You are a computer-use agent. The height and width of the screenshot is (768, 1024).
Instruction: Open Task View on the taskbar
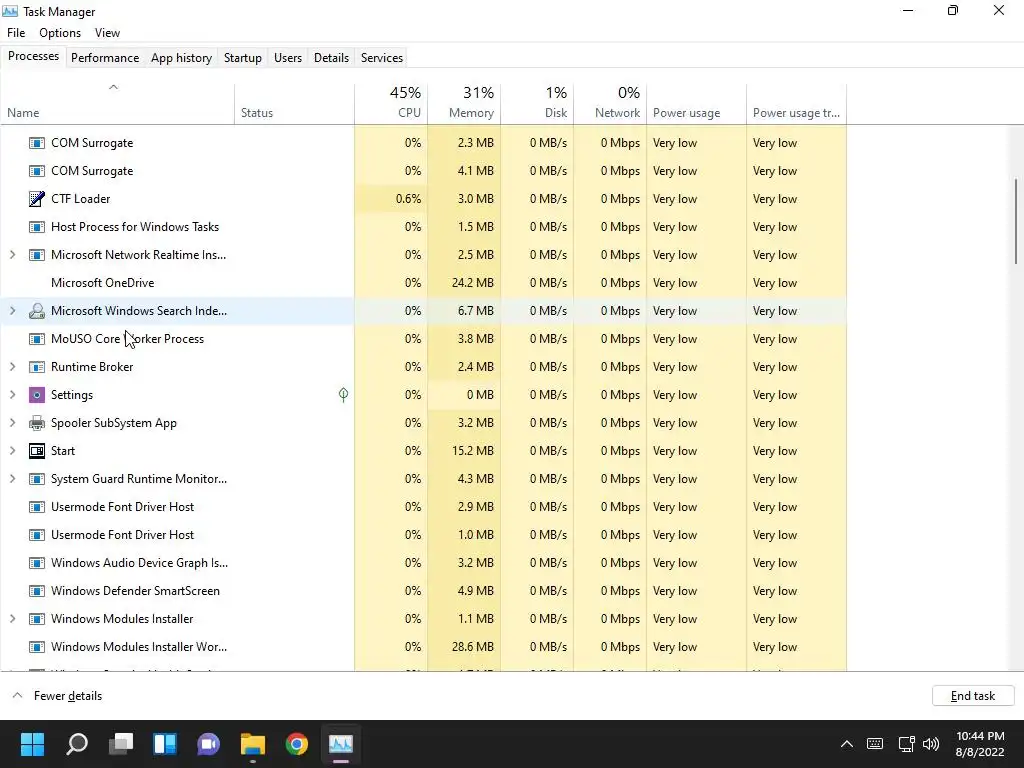(x=121, y=743)
